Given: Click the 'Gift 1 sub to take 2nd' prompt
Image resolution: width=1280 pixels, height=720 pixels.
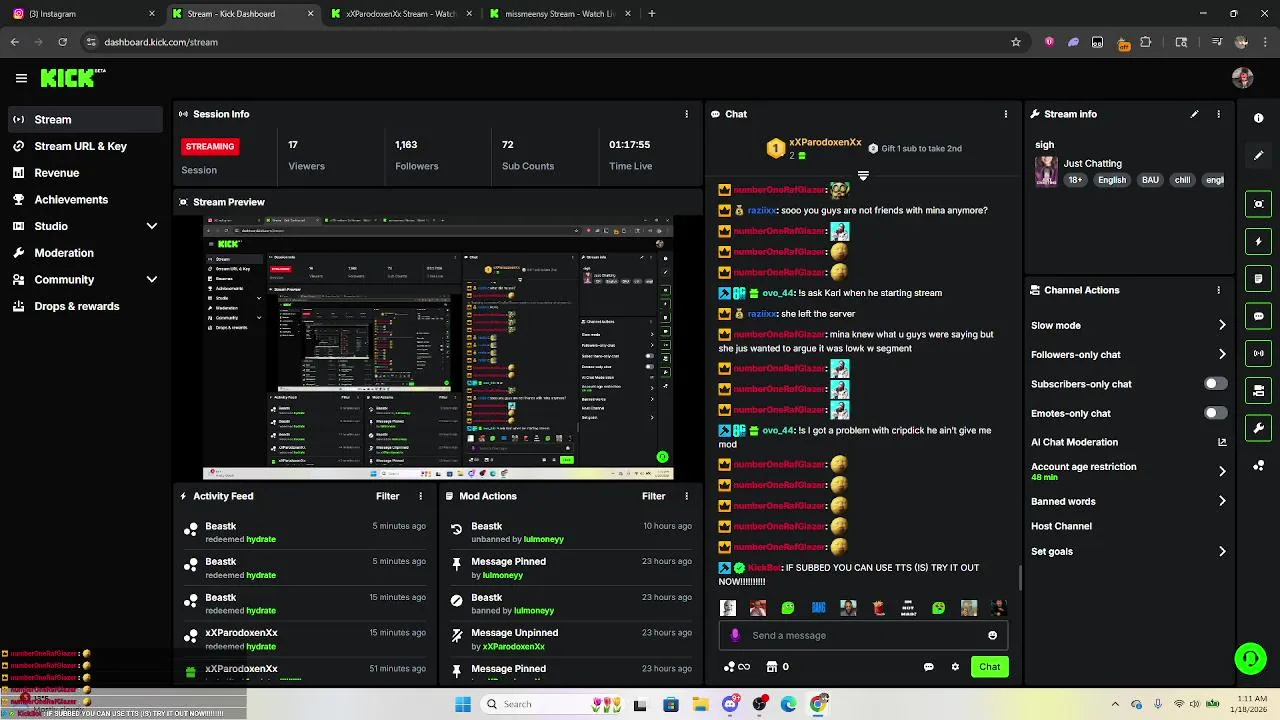Looking at the screenshot, I should tap(915, 148).
